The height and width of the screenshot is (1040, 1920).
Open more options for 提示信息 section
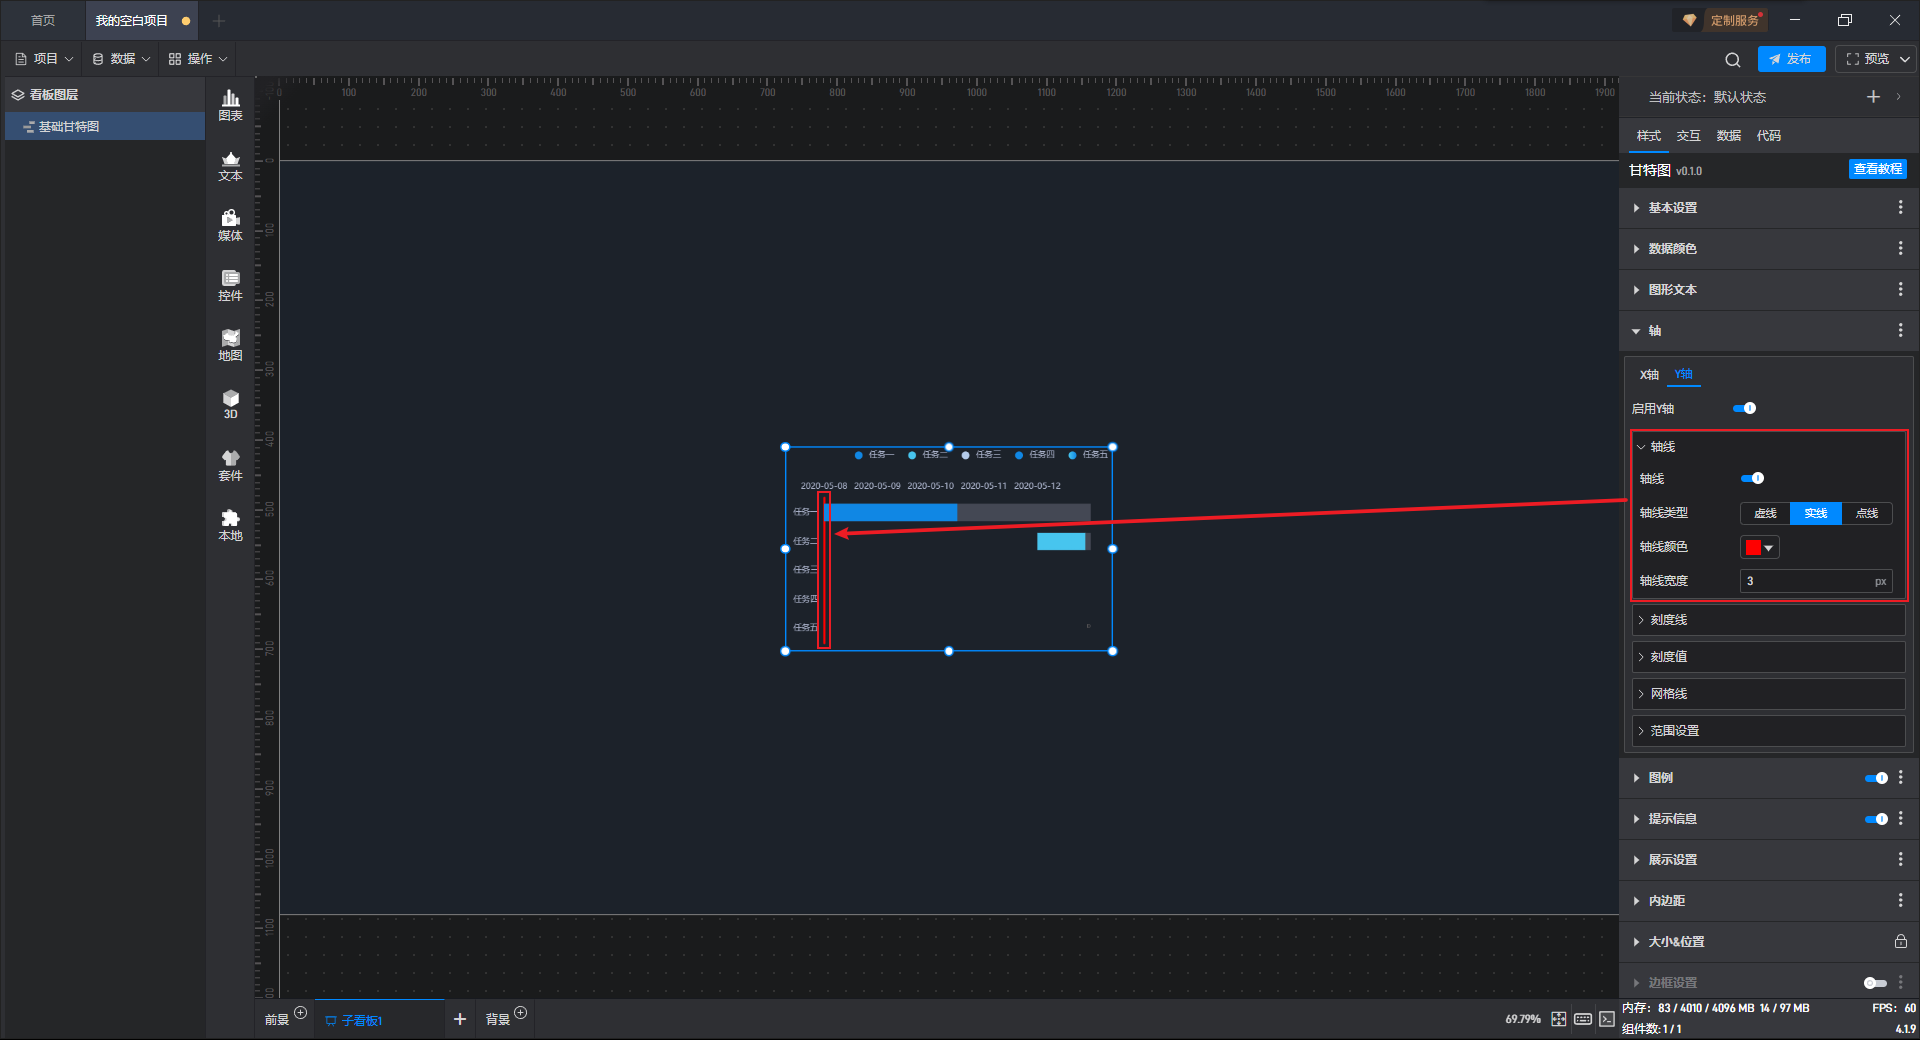coord(1900,818)
